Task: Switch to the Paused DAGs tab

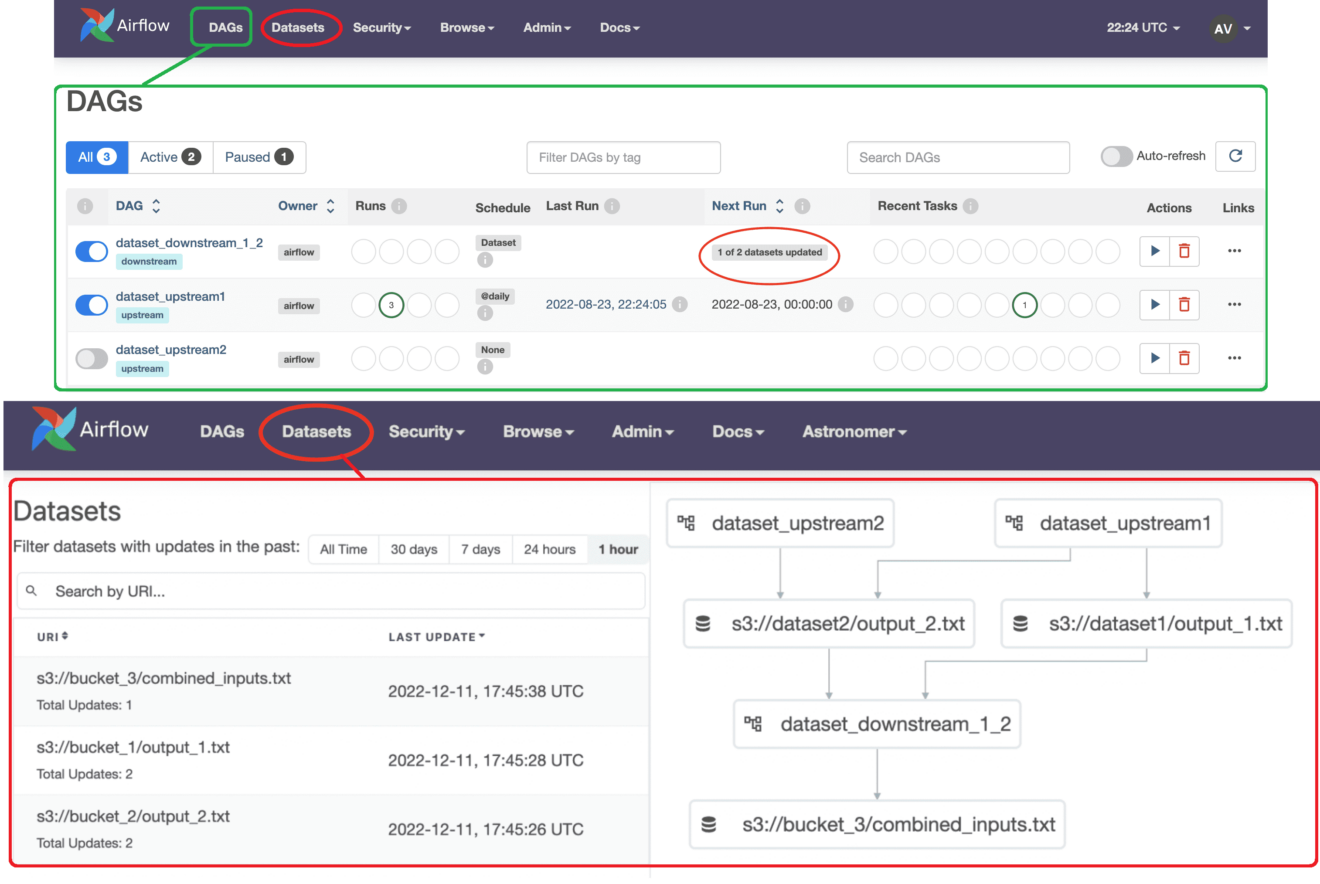Action: [259, 157]
